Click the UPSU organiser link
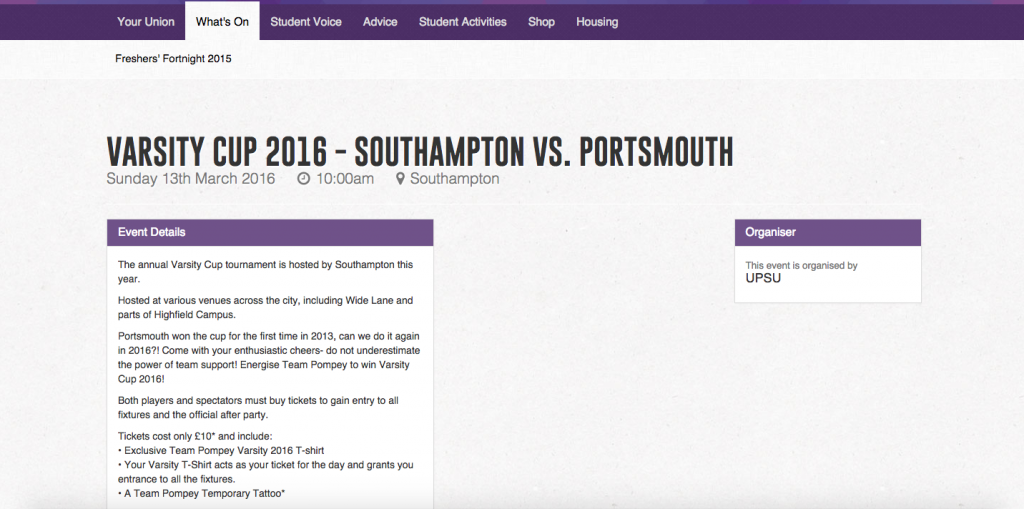1024x509 pixels. (x=763, y=278)
